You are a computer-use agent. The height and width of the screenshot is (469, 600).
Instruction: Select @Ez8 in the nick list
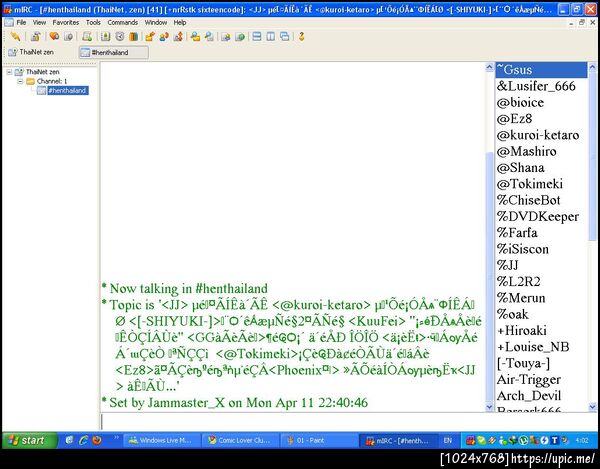click(x=541, y=119)
